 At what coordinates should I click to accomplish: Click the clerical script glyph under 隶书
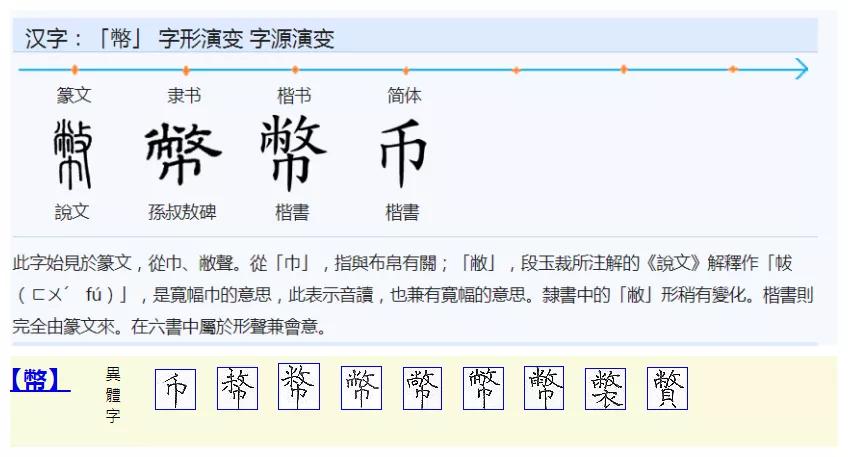183,154
